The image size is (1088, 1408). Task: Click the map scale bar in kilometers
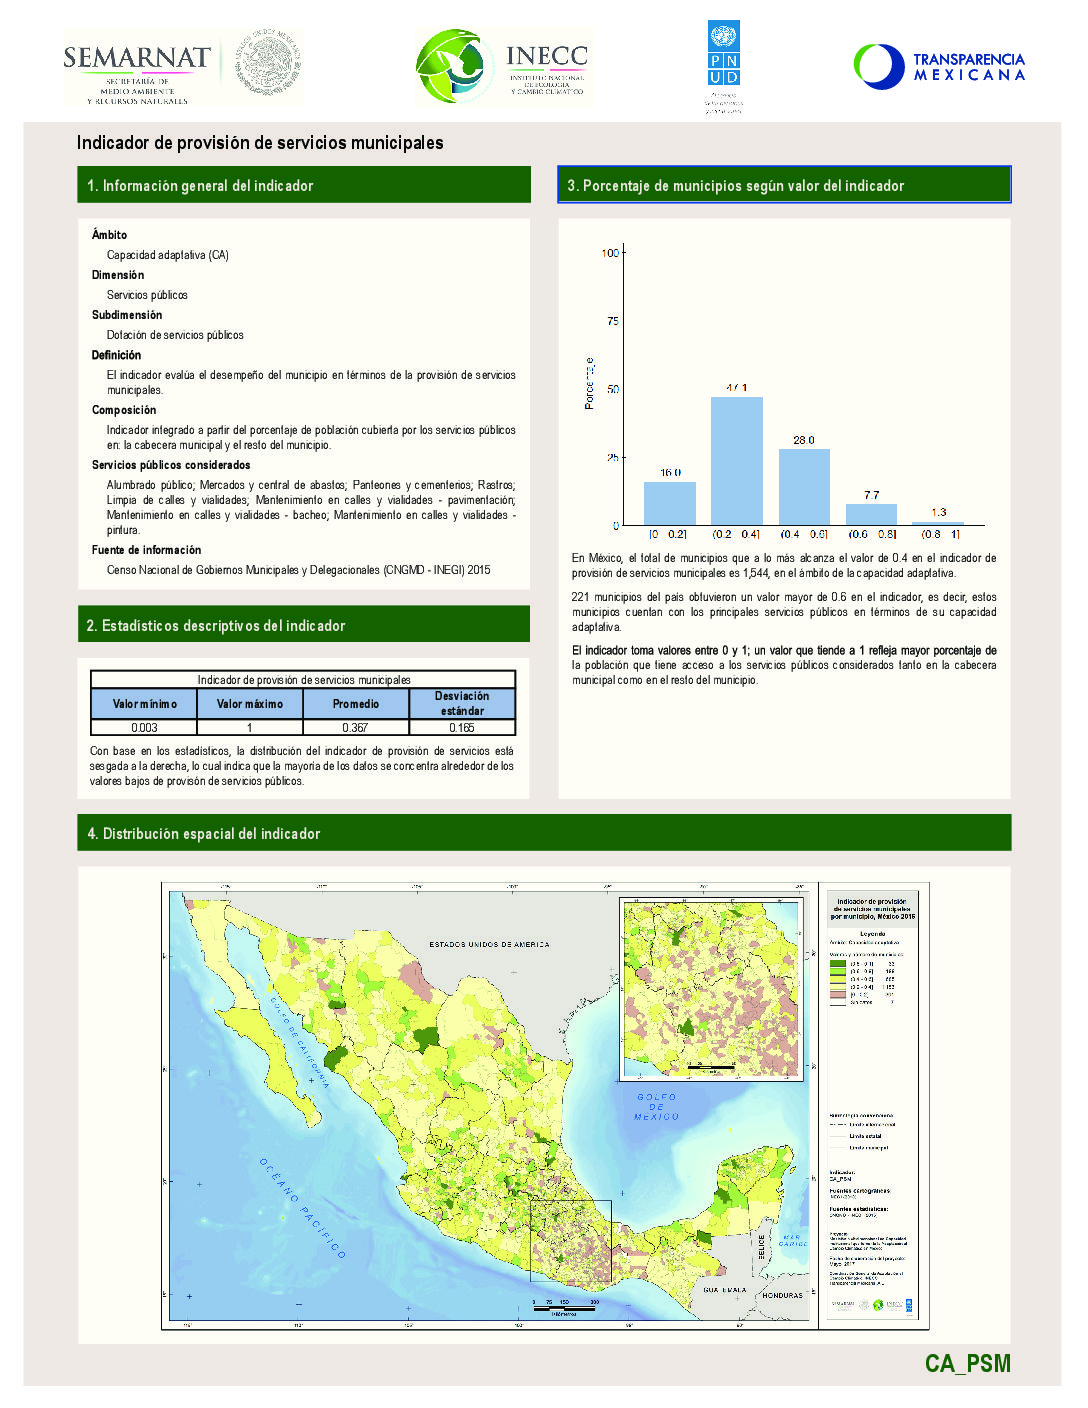click(x=565, y=1307)
